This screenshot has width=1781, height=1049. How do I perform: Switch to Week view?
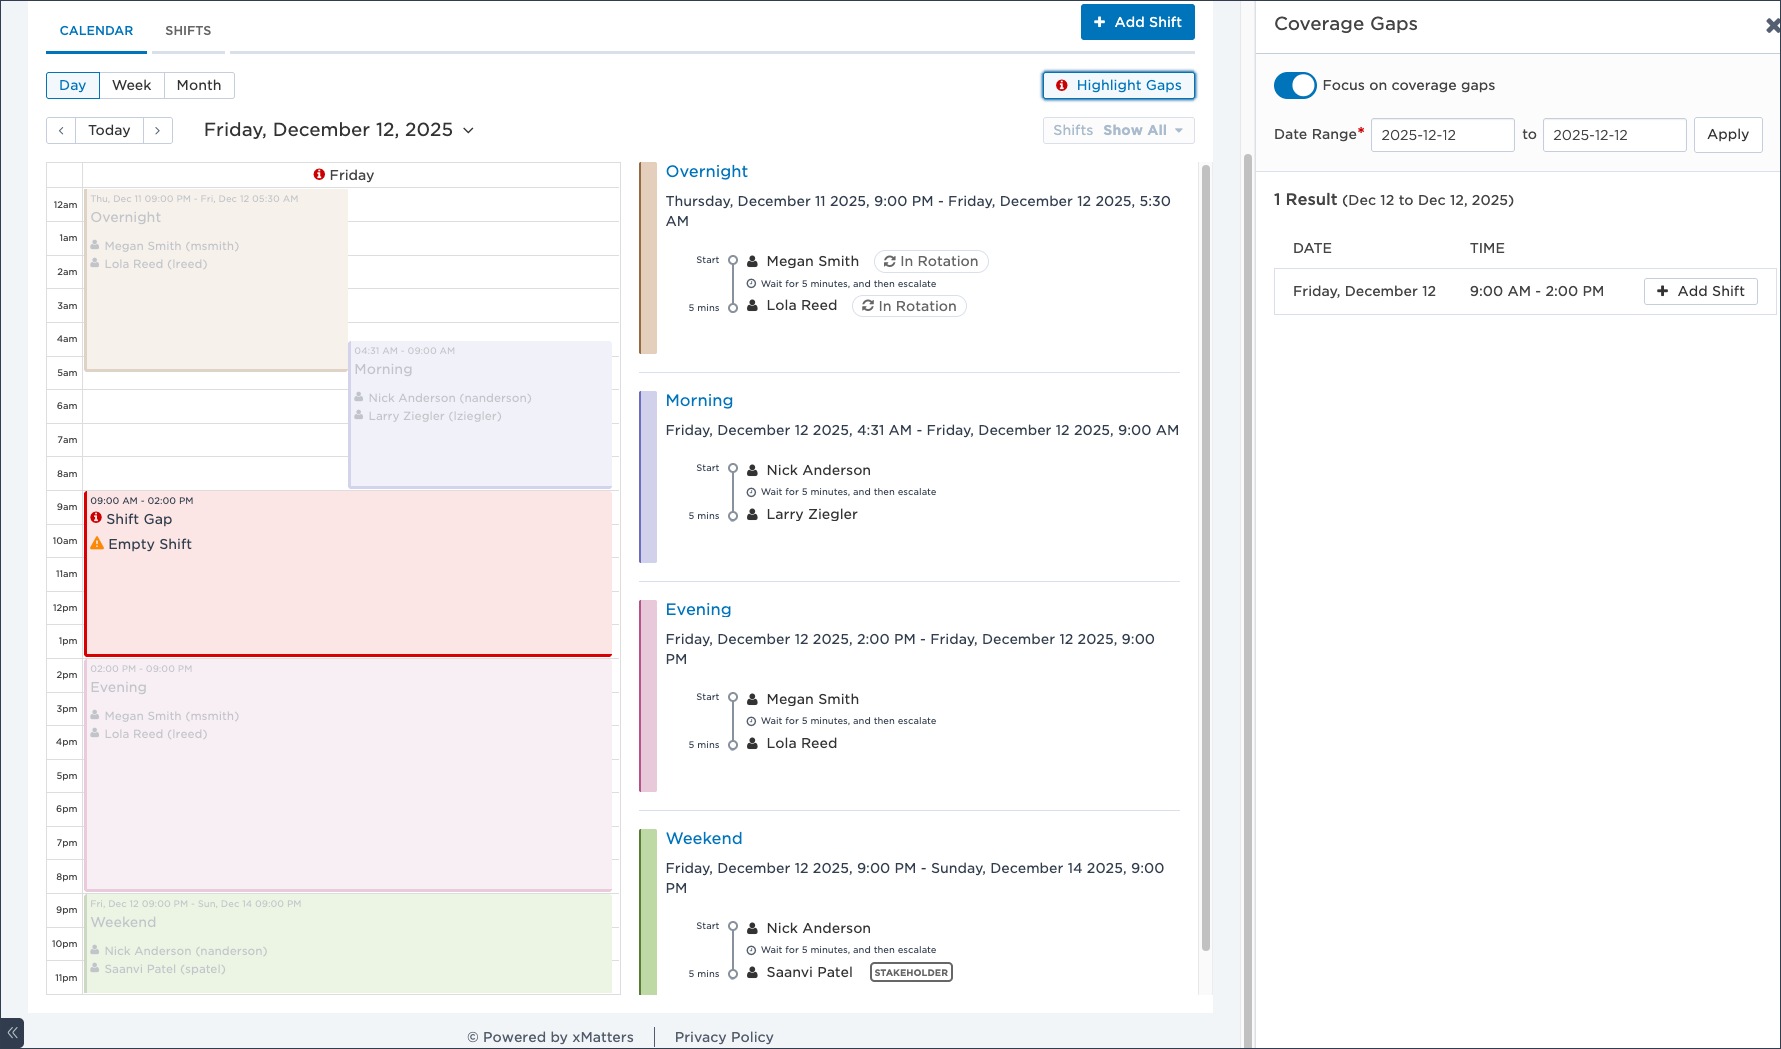(132, 86)
